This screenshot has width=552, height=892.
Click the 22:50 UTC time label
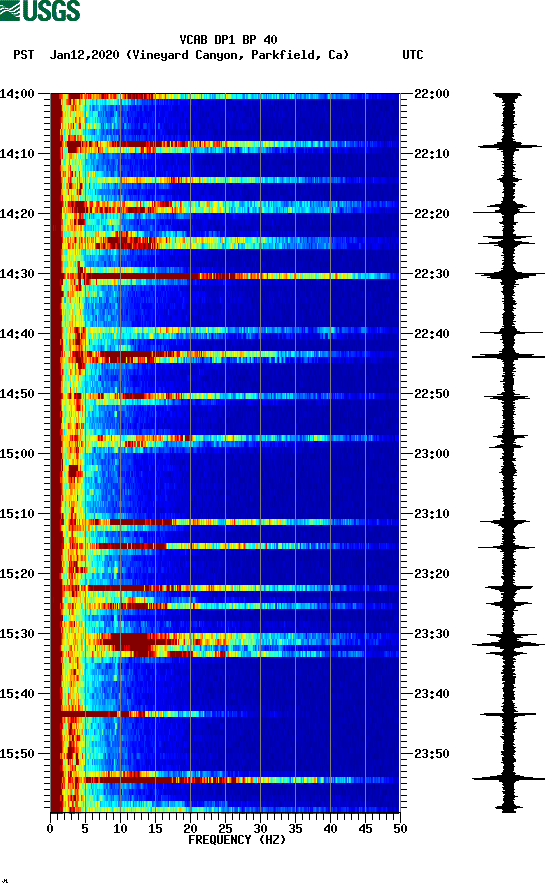[x=432, y=394]
